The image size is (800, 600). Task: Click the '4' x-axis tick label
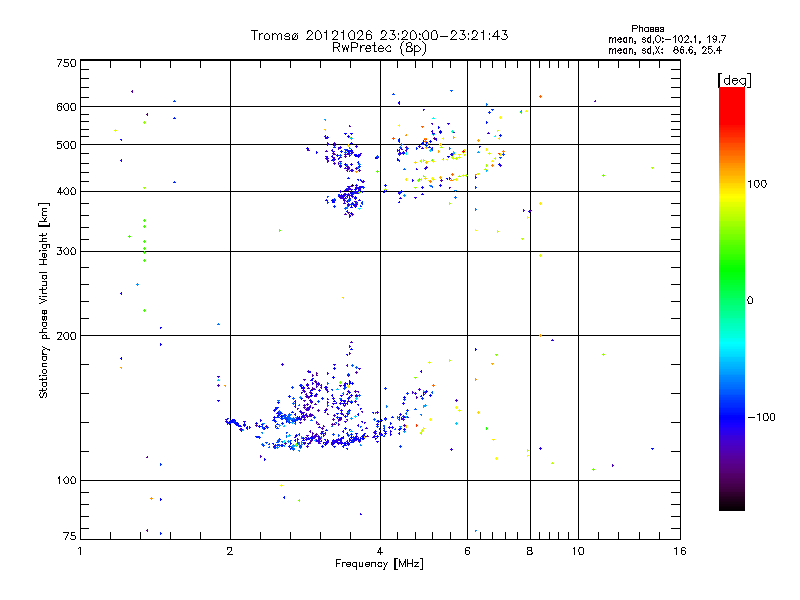[x=380, y=551]
